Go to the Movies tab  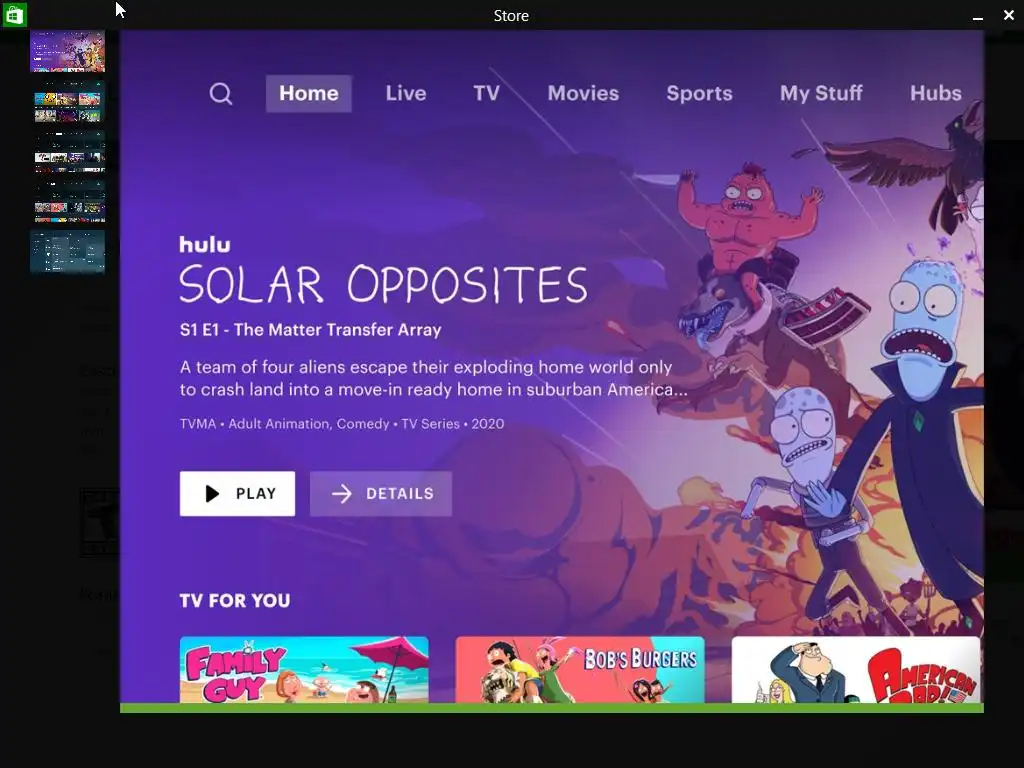pos(583,93)
